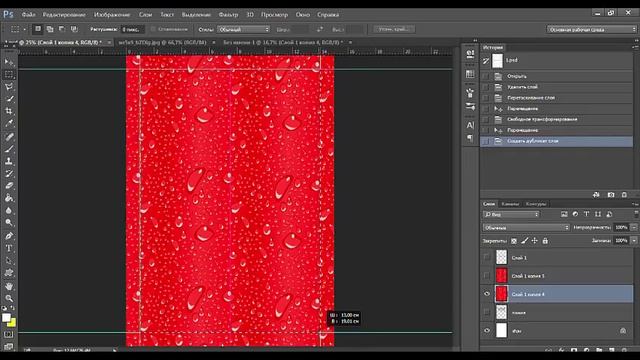
Task: Swap width and height arrows icon
Action: point(320,29)
